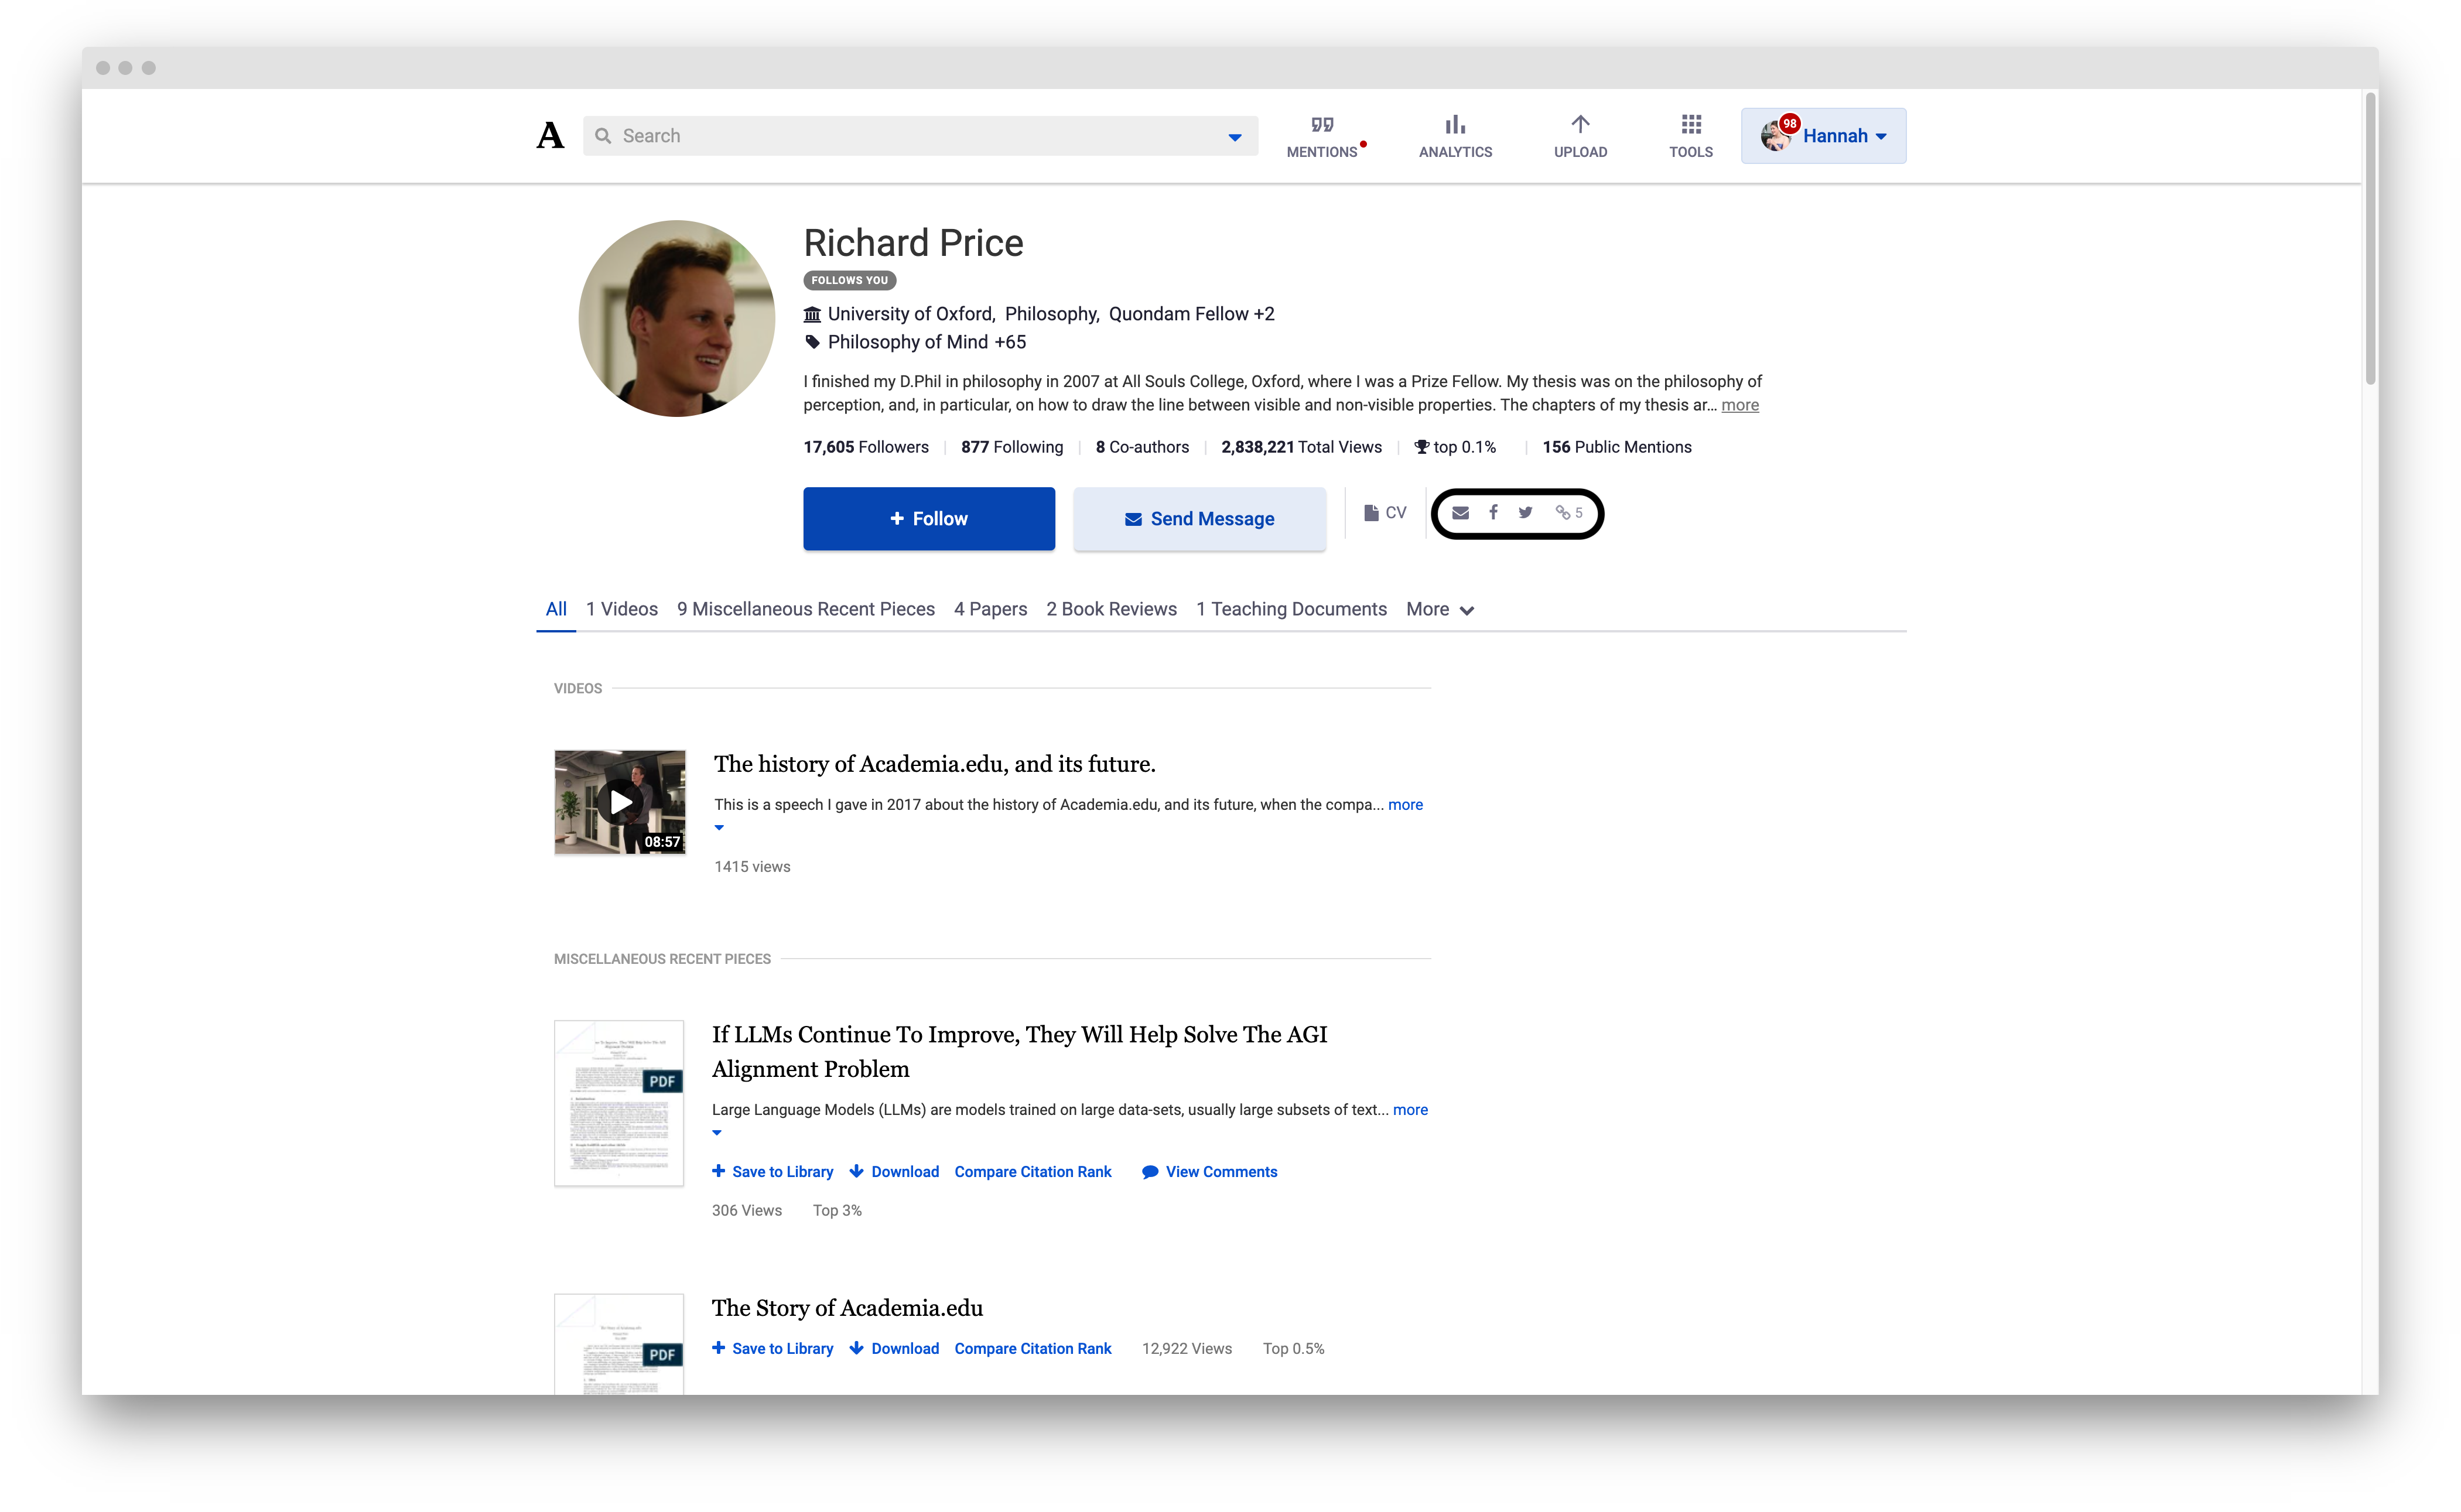Click the email envelope contact icon
This screenshot has width=2461, height=1512.
[x=1460, y=513]
